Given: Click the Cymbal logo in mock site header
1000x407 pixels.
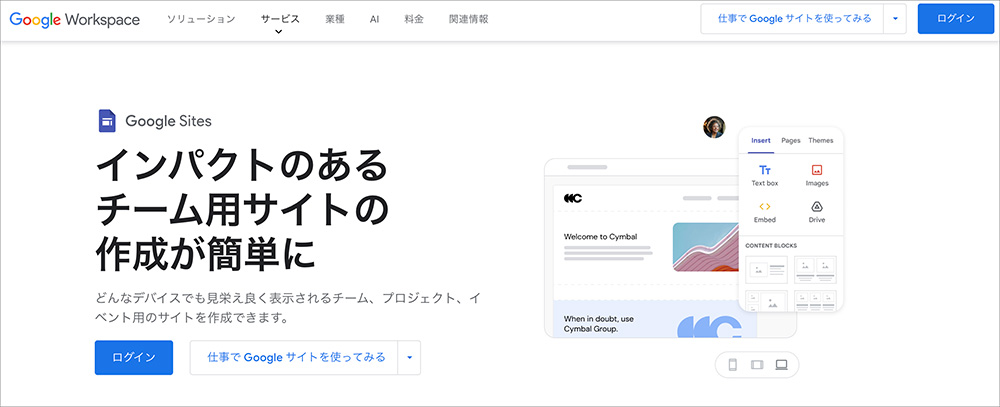Looking at the screenshot, I should tap(573, 198).
